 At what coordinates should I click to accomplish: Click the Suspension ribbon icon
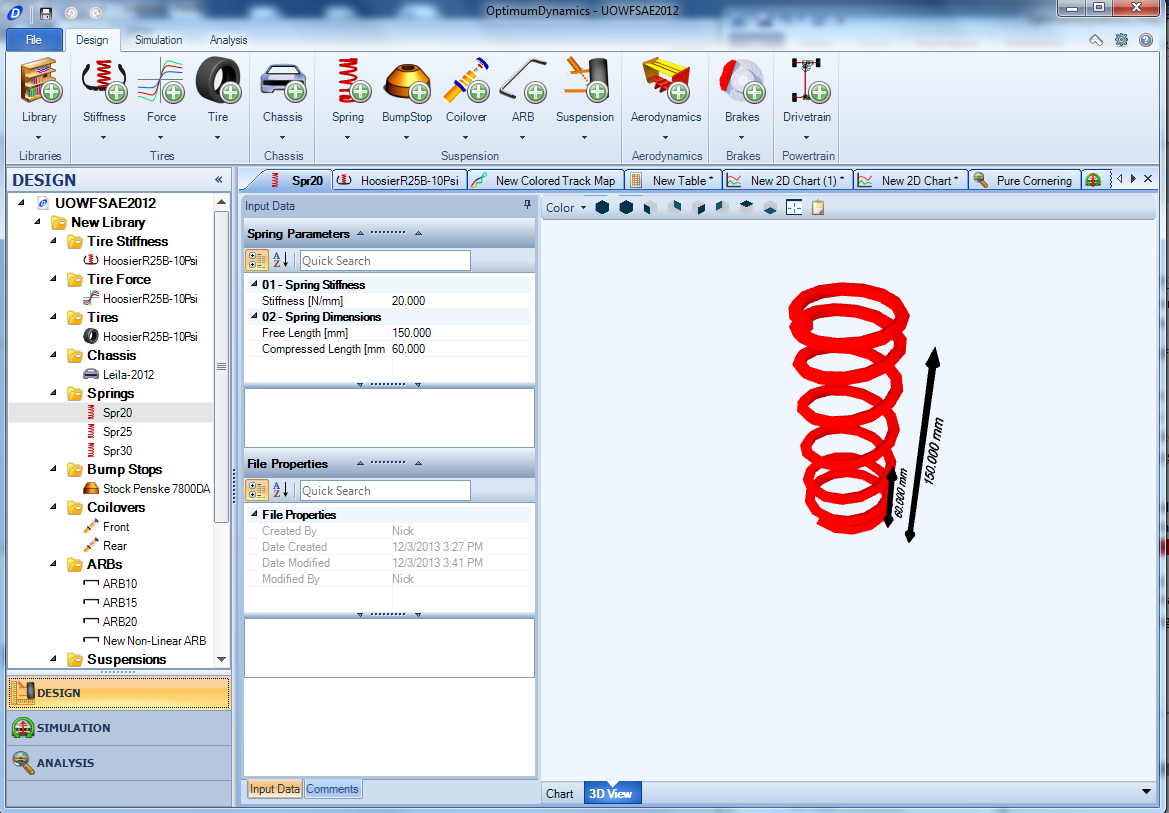[x=585, y=82]
